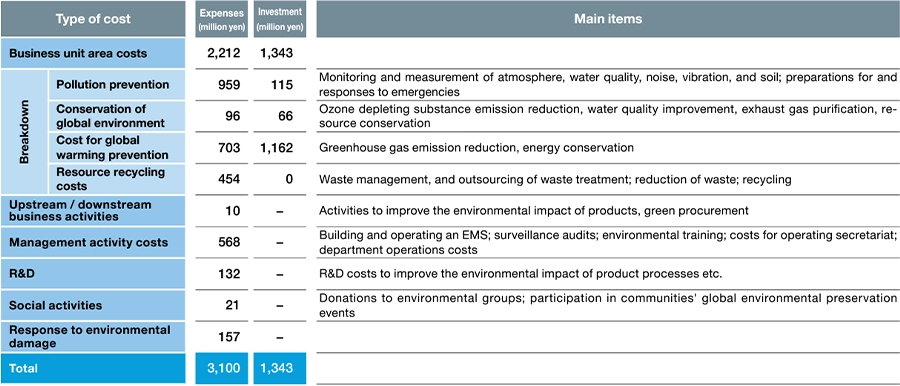This screenshot has height=386, width=900.
Task: Click the investment dash in Upstream / downstream row
Action: (x=280, y=211)
